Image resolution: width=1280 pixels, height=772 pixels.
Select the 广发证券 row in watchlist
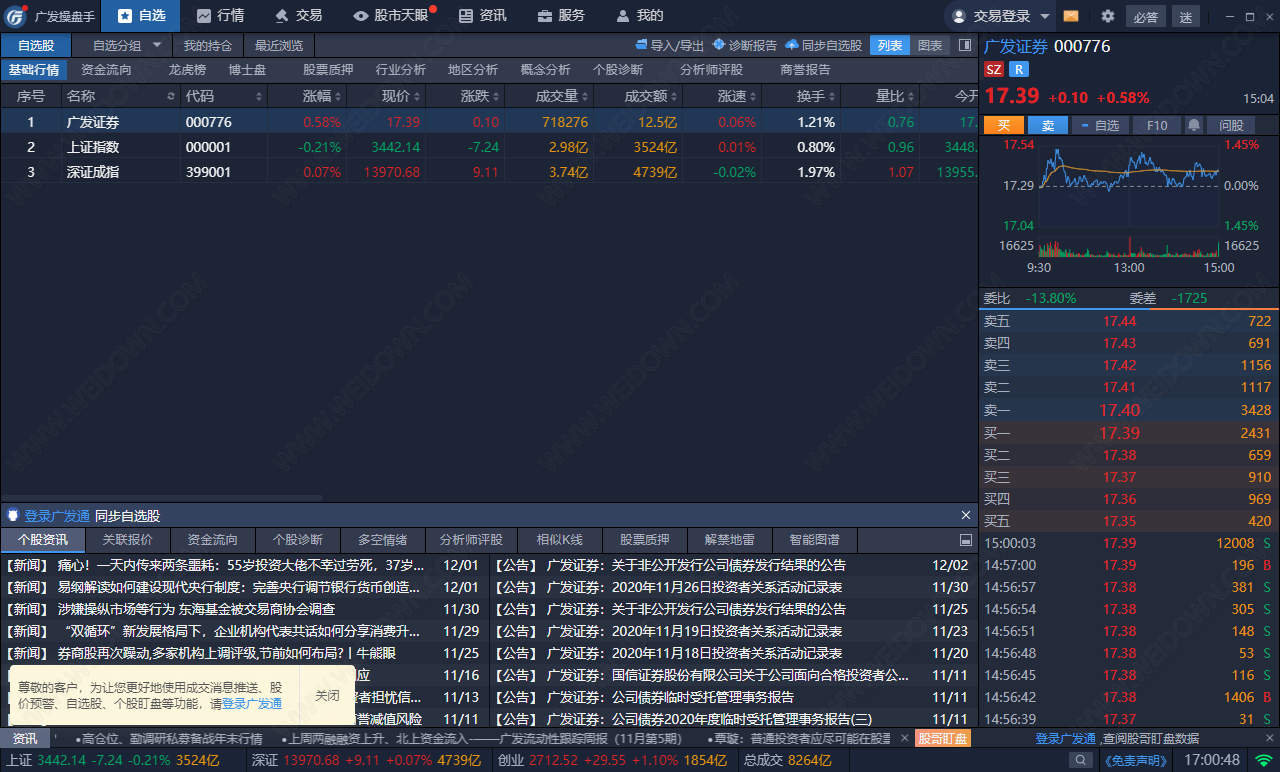[x=488, y=122]
